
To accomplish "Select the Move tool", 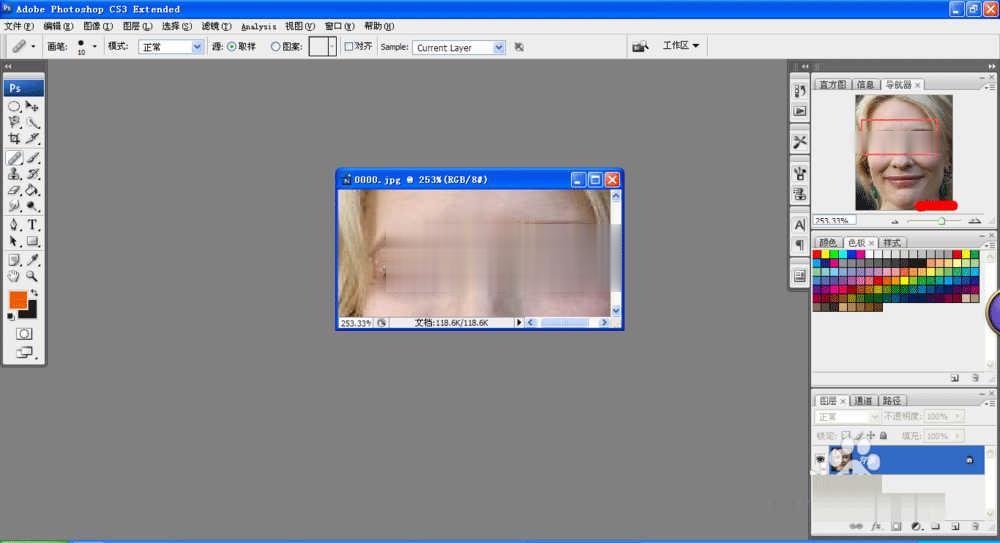I will pos(32,107).
